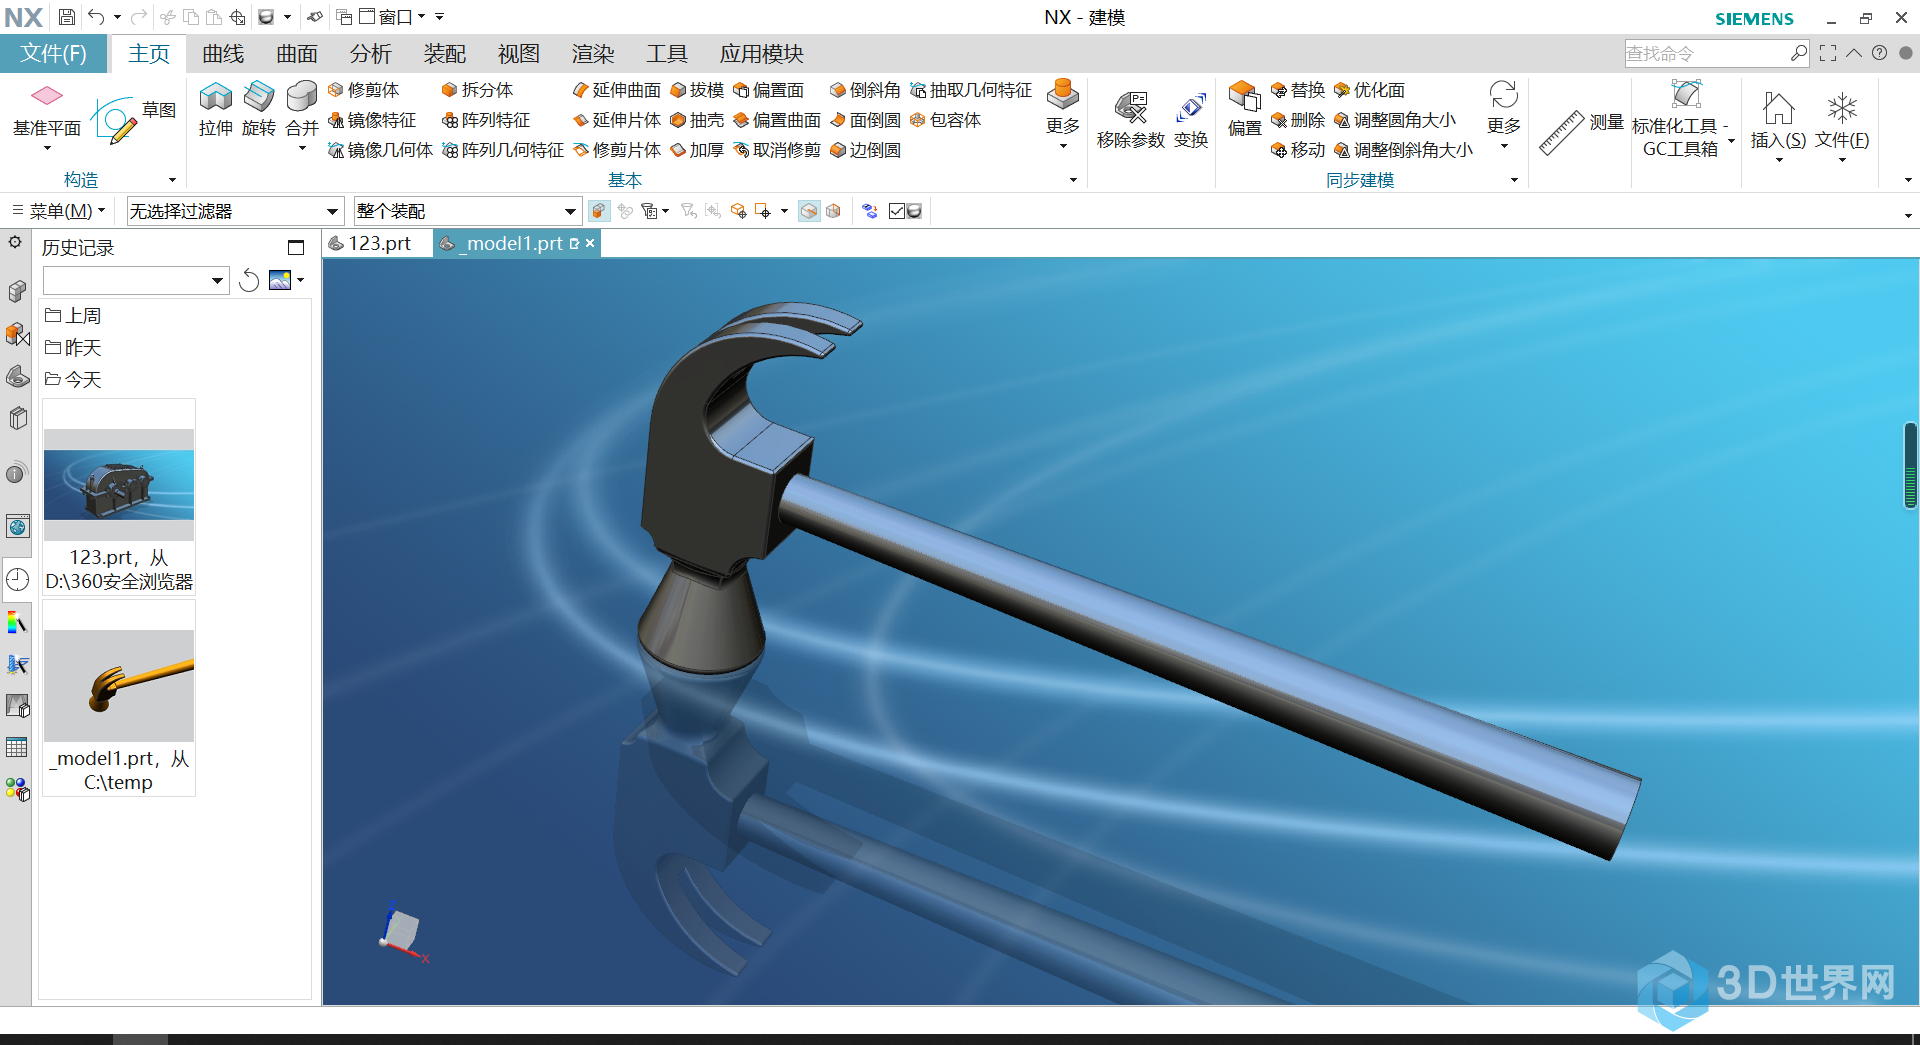Click the 替换 replace face tool
This screenshot has width=1920, height=1045.
click(x=1298, y=90)
